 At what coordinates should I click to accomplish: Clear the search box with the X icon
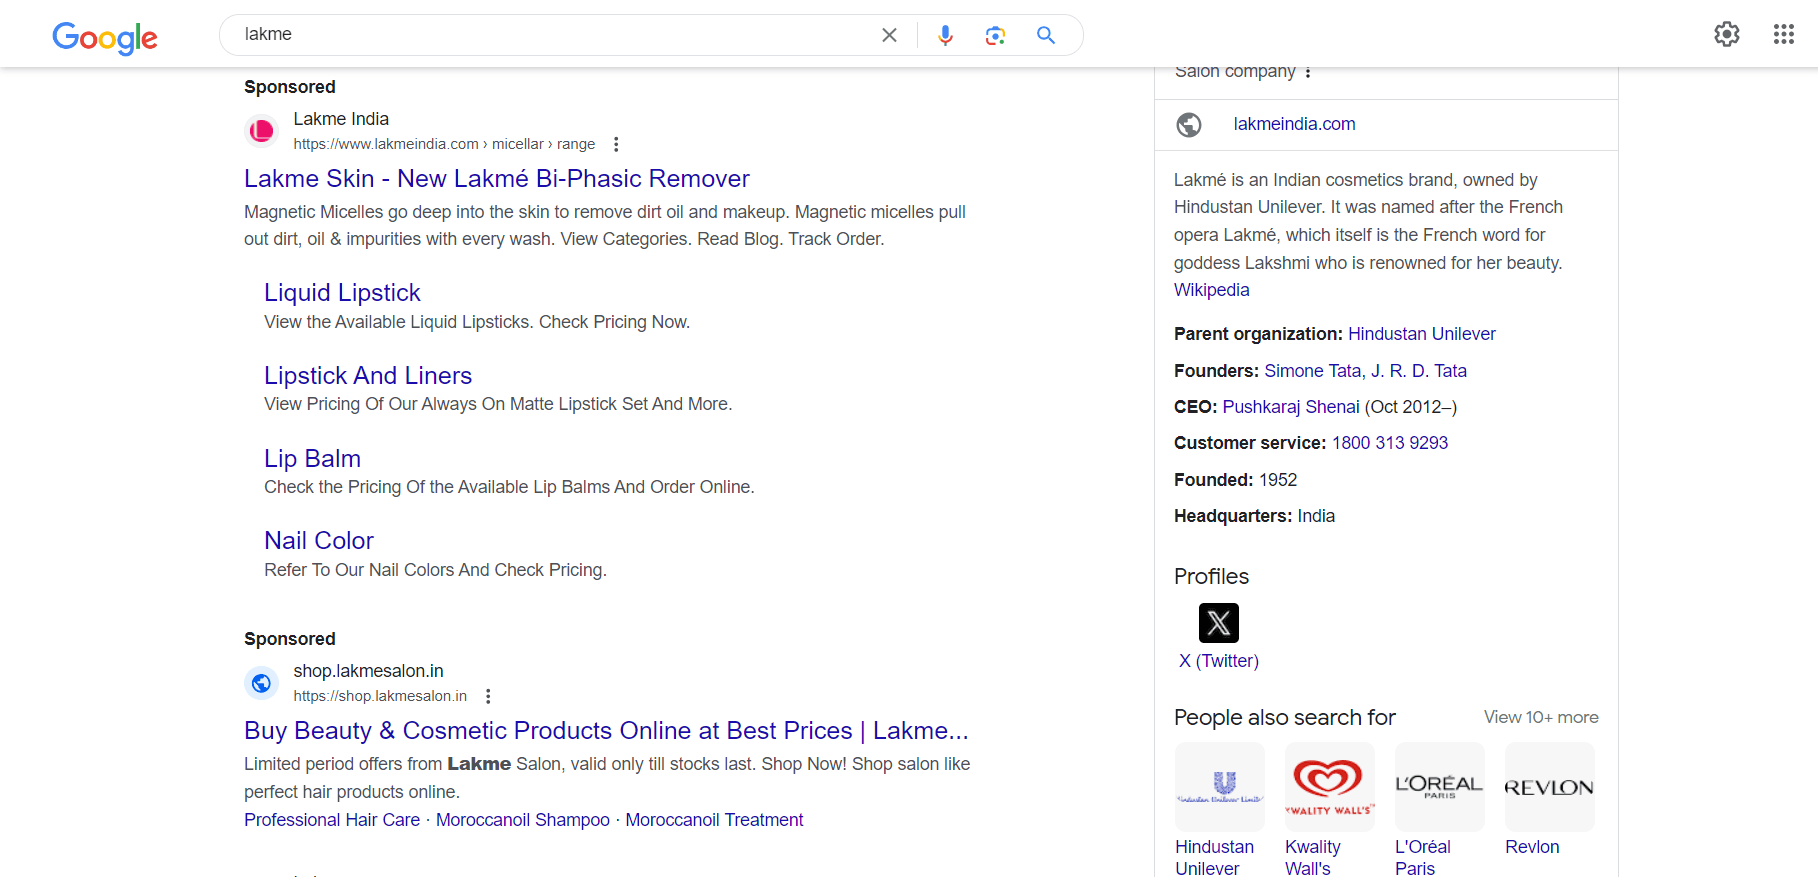click(889, 35)
